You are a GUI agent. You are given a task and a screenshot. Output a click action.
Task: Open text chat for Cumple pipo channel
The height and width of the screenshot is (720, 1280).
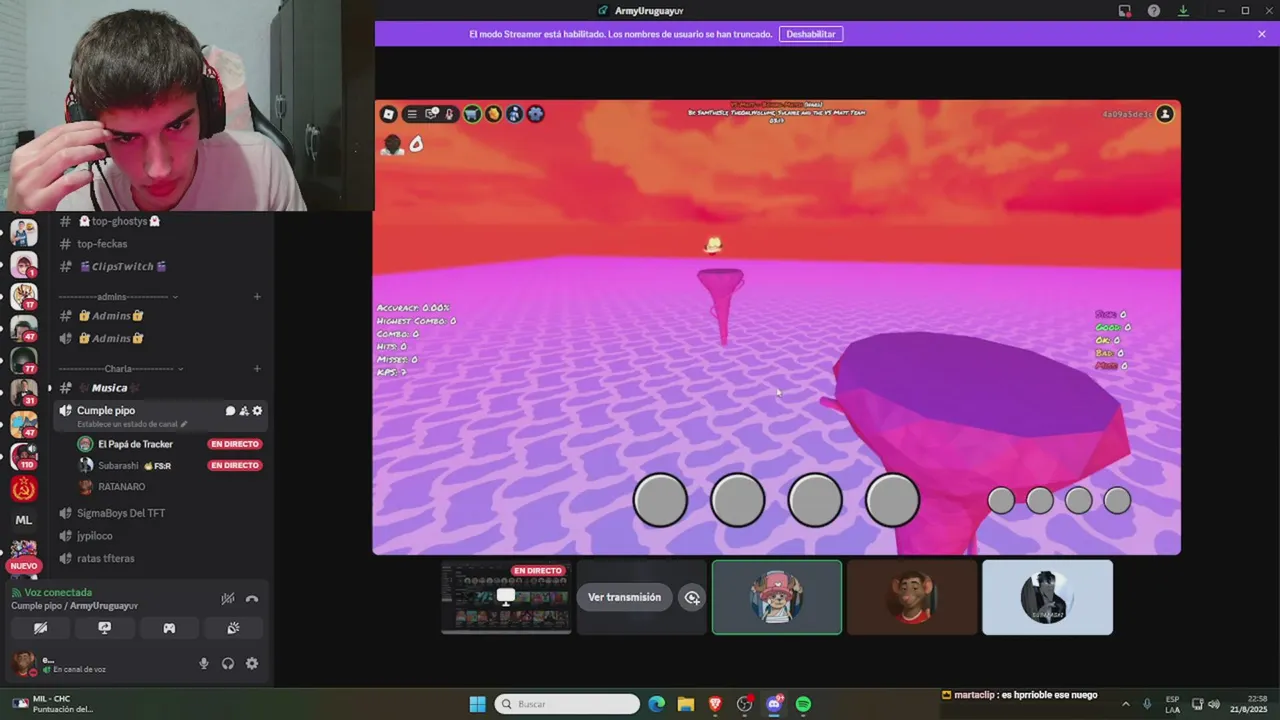point(230,411)
